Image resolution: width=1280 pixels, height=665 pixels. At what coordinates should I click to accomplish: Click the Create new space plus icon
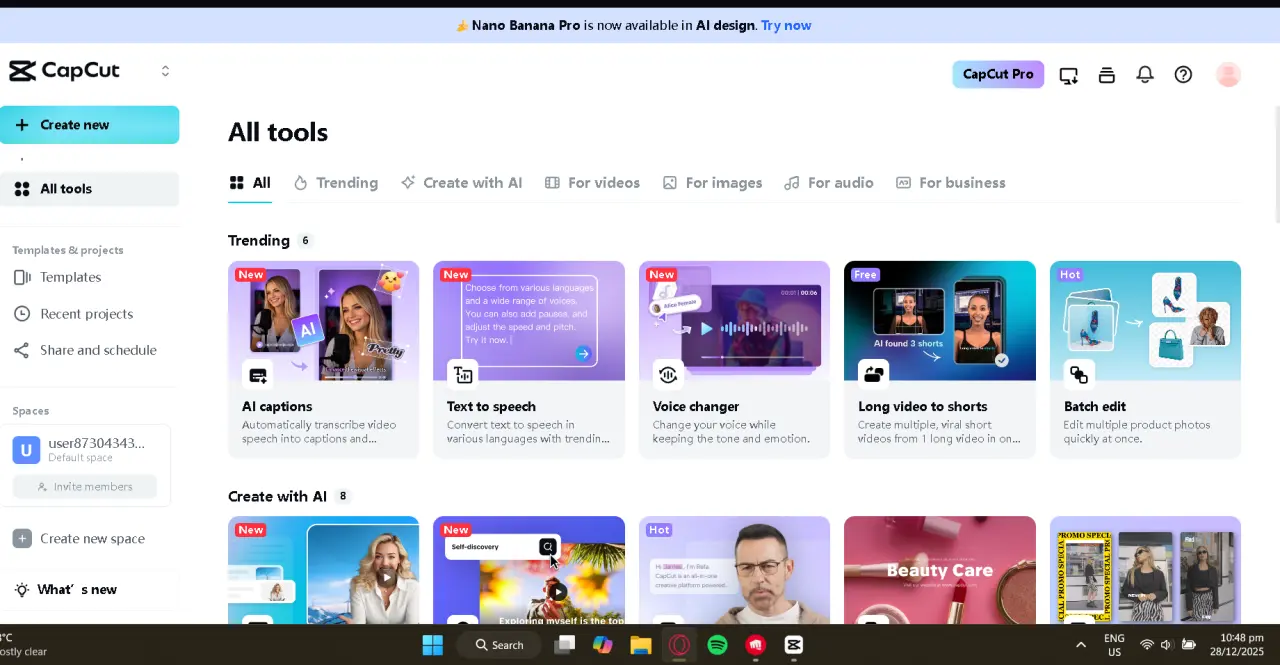22,539
